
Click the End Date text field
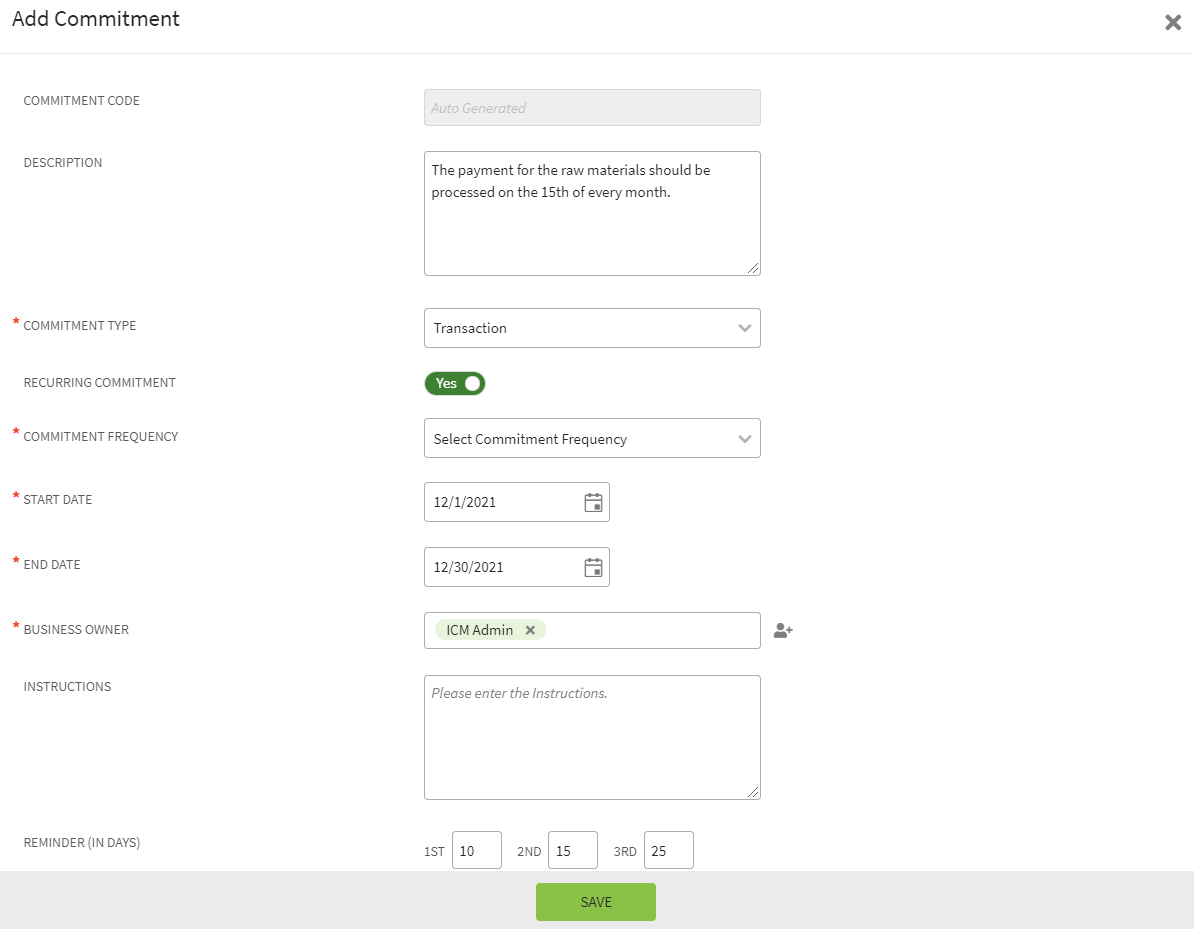point(500,567)
